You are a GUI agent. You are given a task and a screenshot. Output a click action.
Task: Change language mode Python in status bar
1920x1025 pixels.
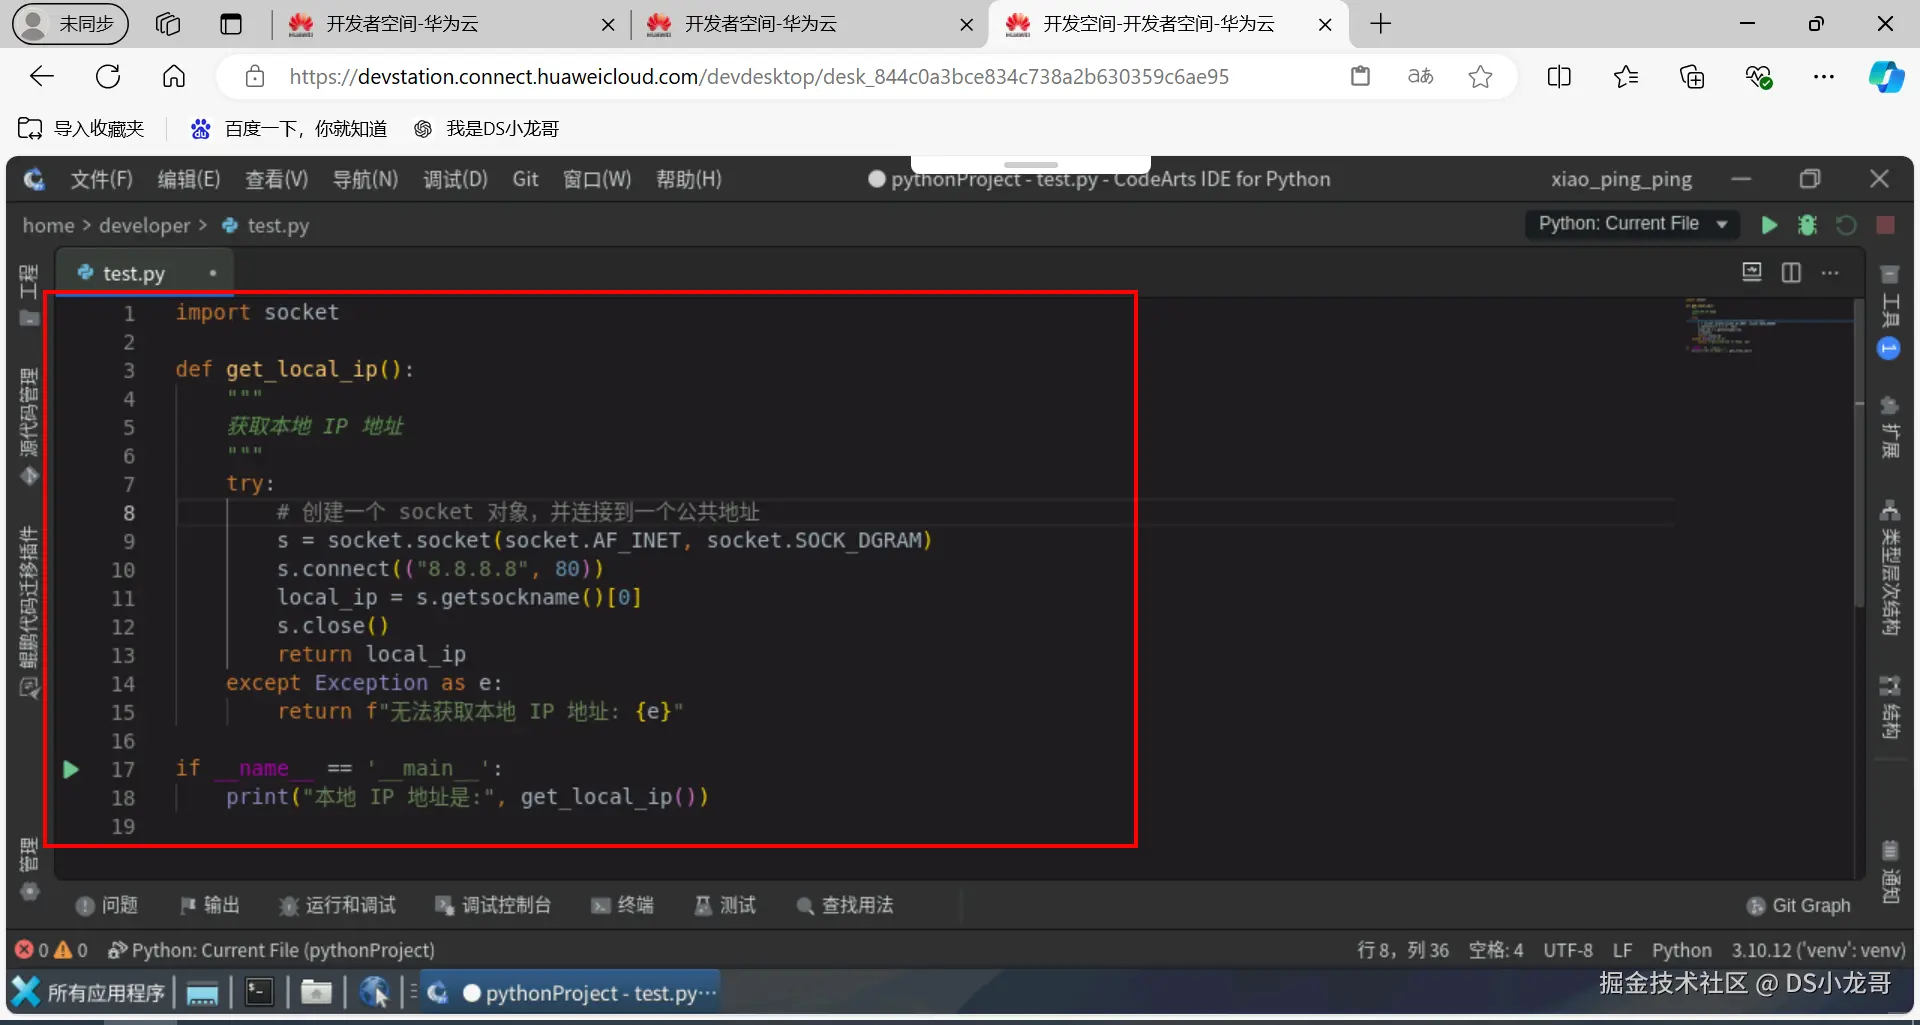[x=1681, y=950]
